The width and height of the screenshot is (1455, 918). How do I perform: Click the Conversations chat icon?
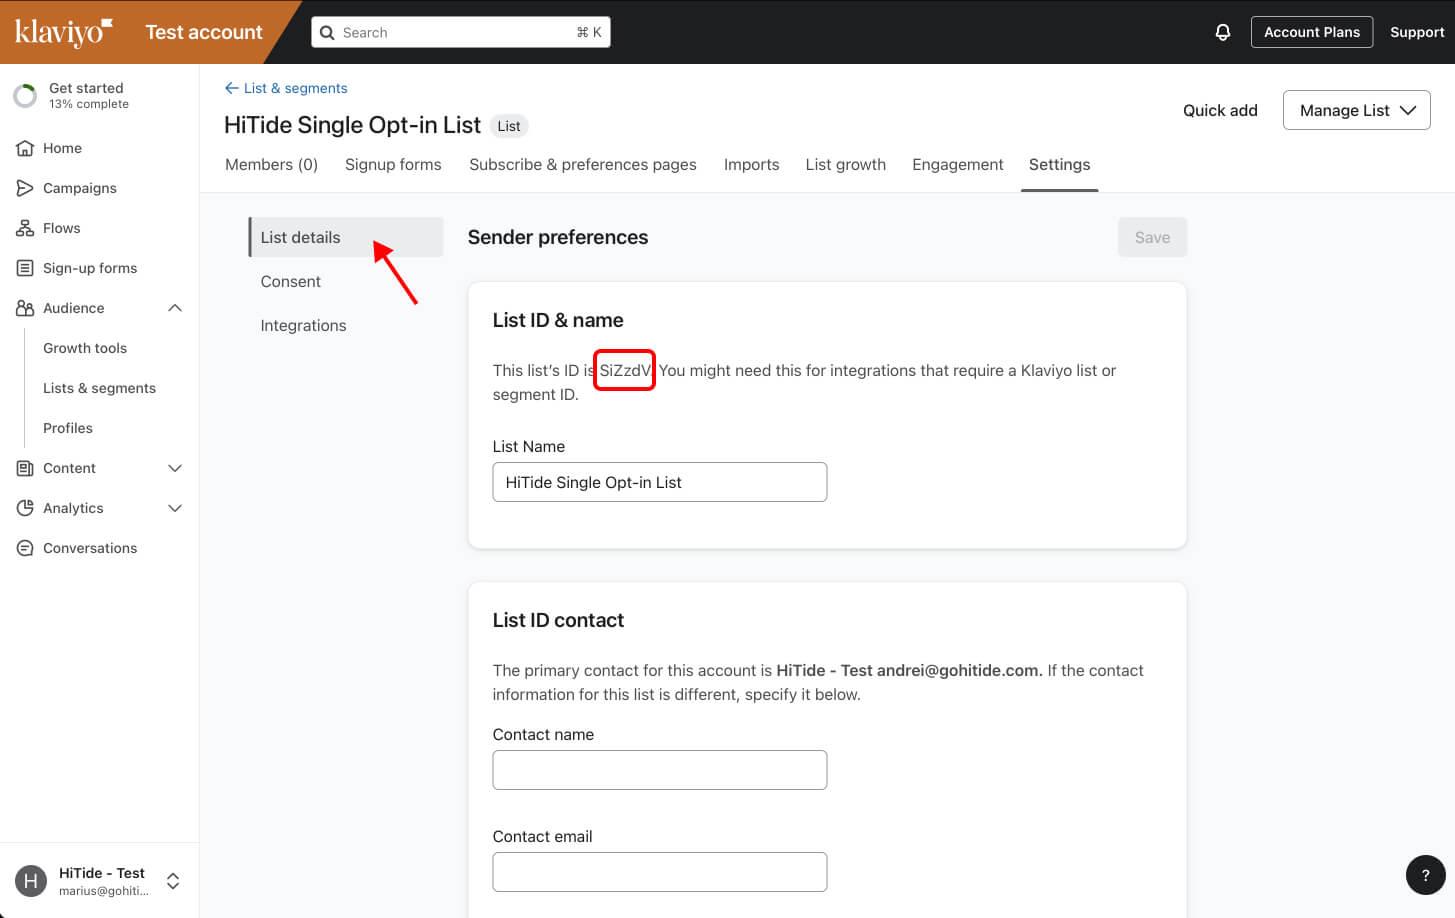pos(25,548)
